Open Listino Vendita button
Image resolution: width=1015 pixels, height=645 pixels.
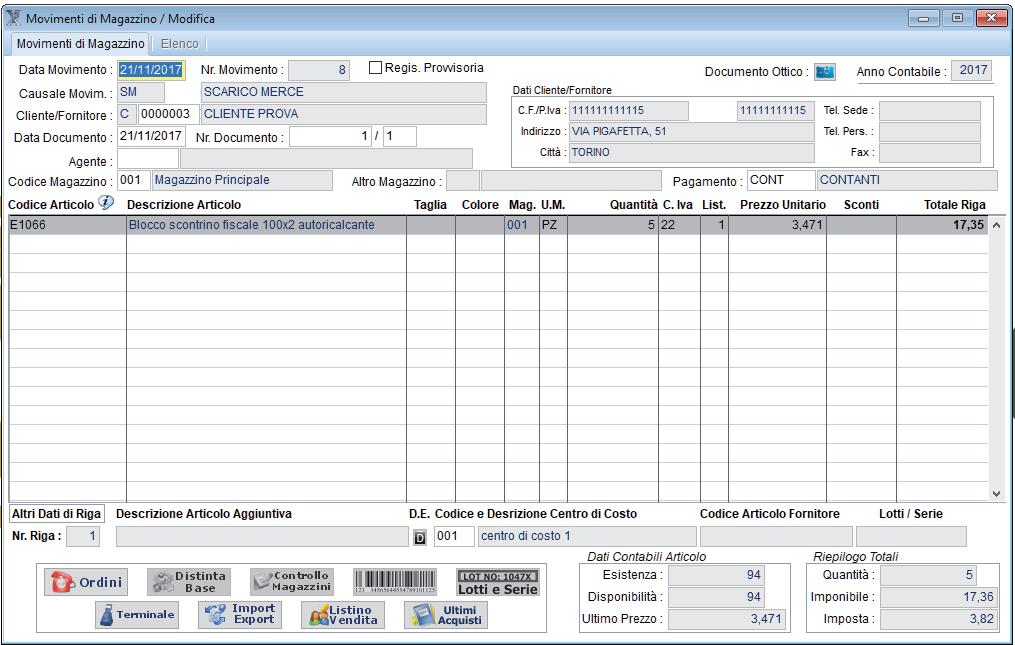pyautogui.click(x=342, y=615)
